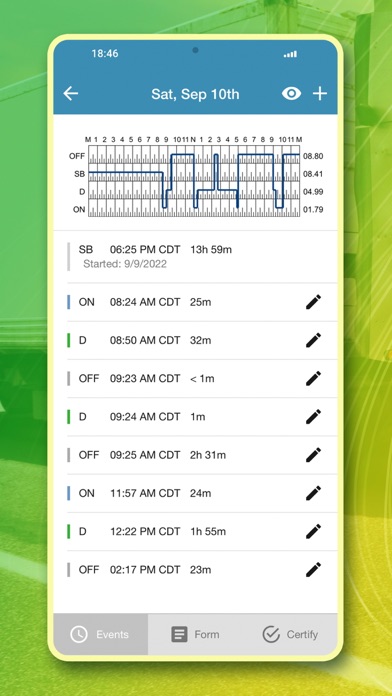Add a new event with plus icon
Image resolution: width=392 pixels, height=696 pixels.
click(320, 94)
